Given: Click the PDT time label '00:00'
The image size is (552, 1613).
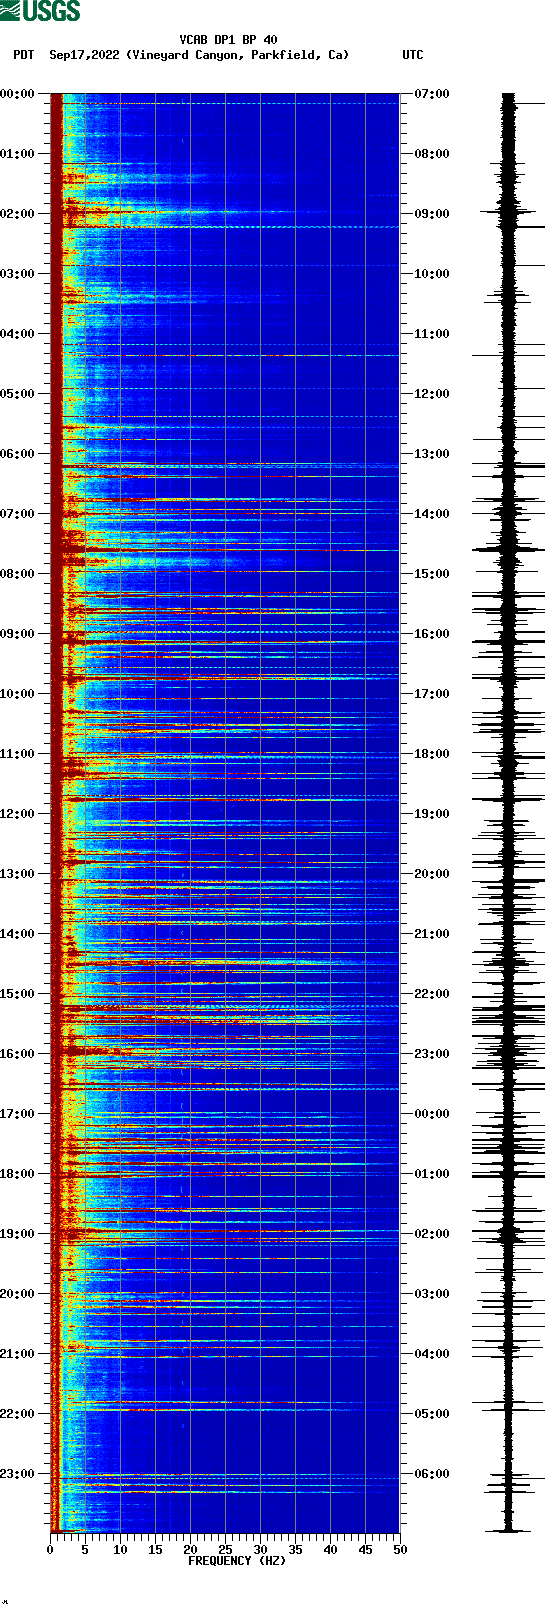Looking at the screenshot, I should 17,94.
